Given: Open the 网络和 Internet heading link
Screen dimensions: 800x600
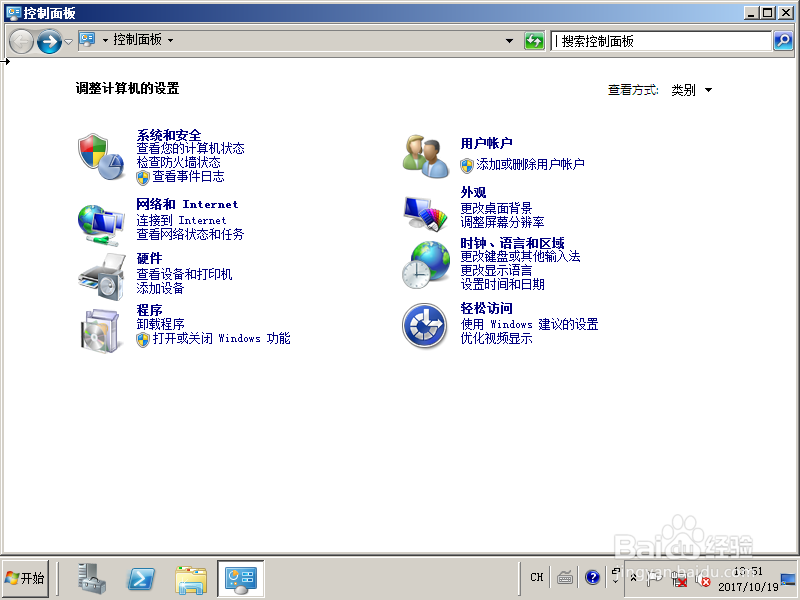Looking at the screenshot, I should 187,204.
